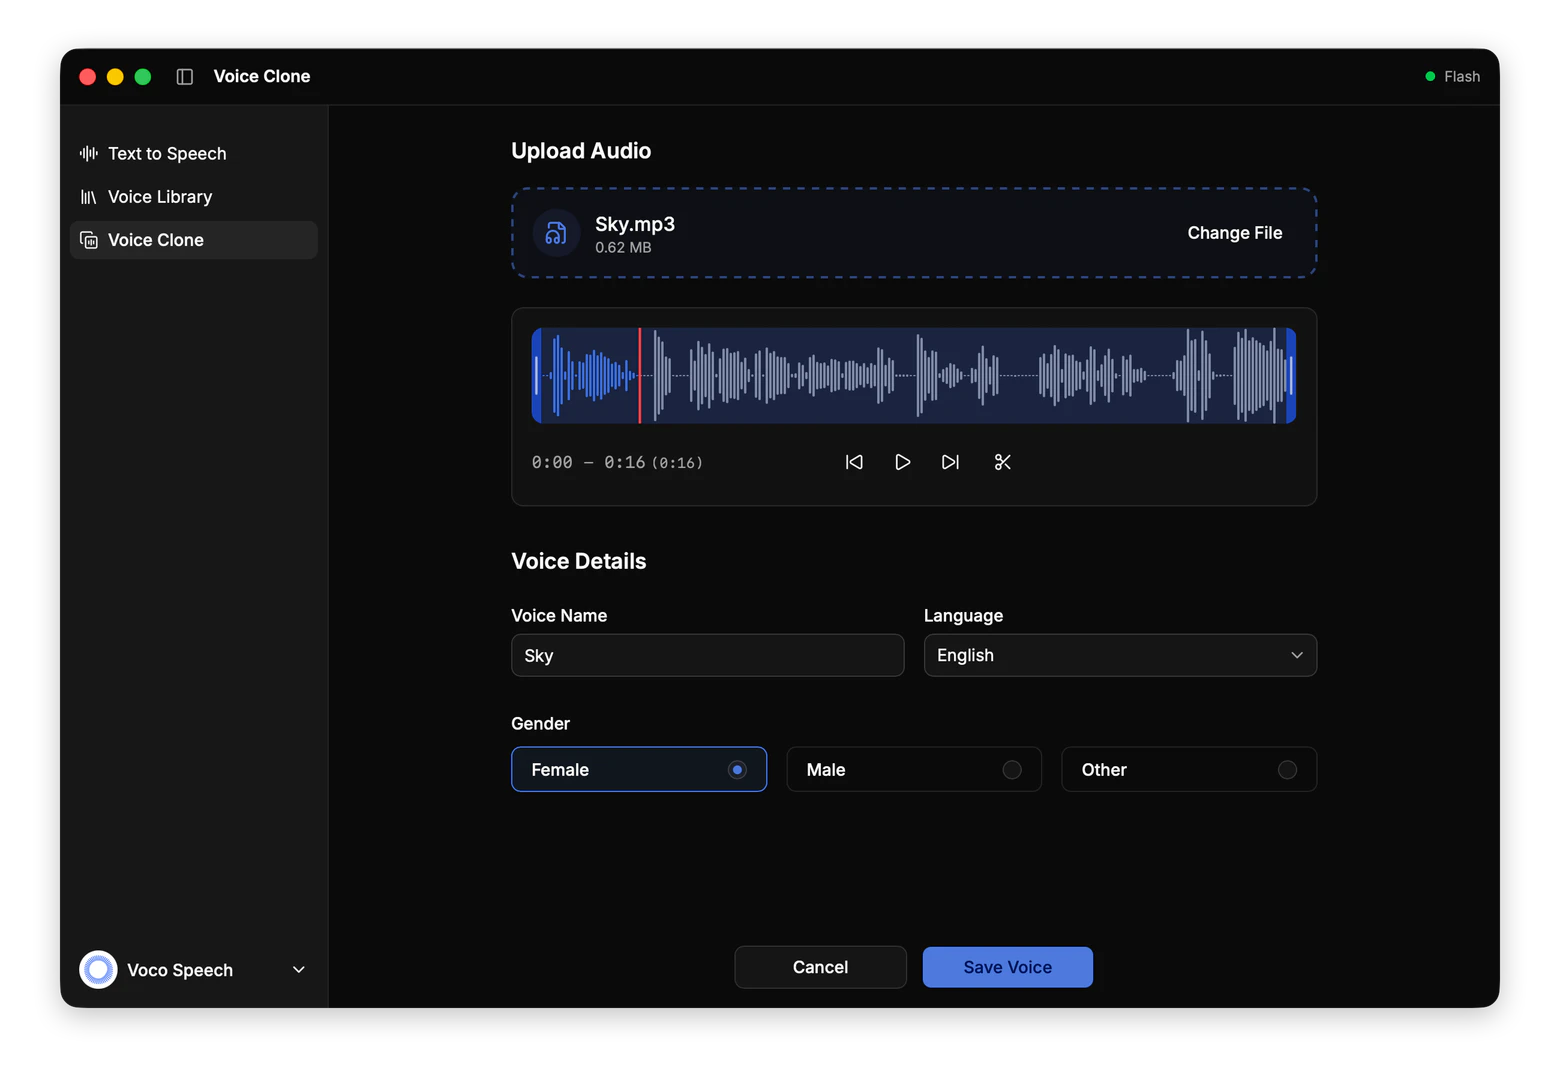
Task: Open the Voice Library section
Action: click(x=159, y=196)
